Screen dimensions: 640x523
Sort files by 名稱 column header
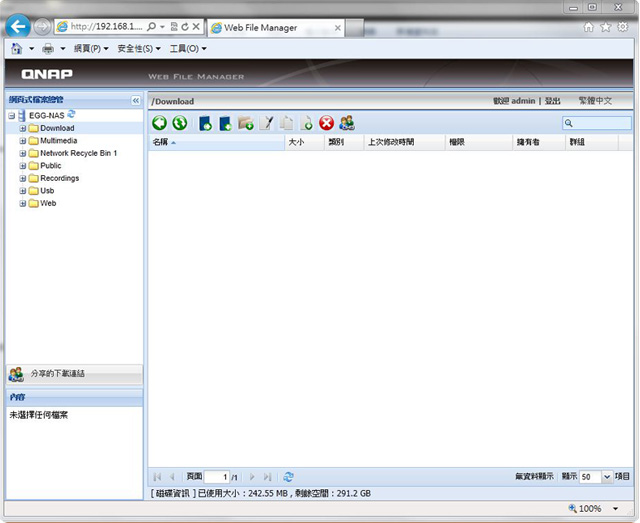click(x=160, y=143)
